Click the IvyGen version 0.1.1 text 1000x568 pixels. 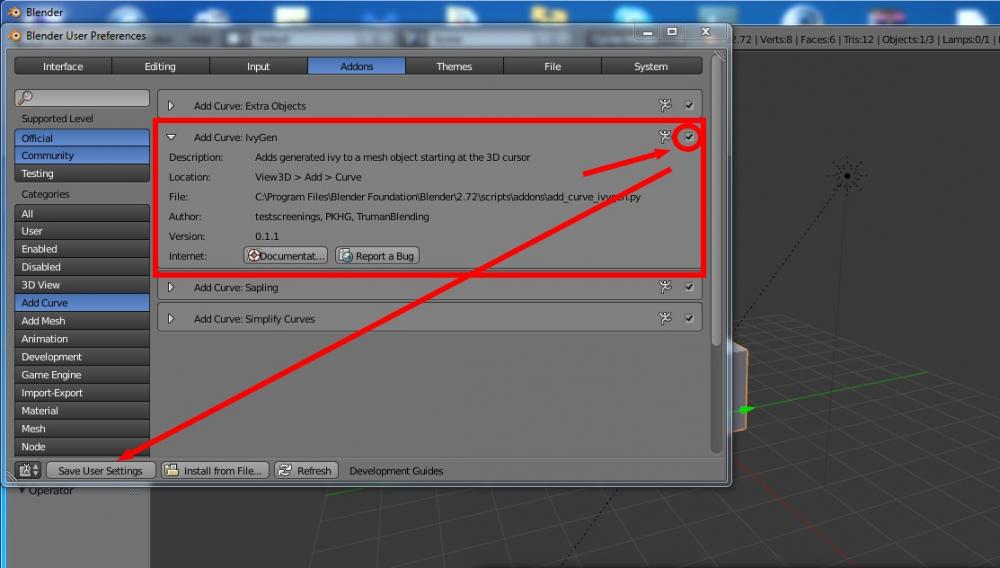coord(267,237)
